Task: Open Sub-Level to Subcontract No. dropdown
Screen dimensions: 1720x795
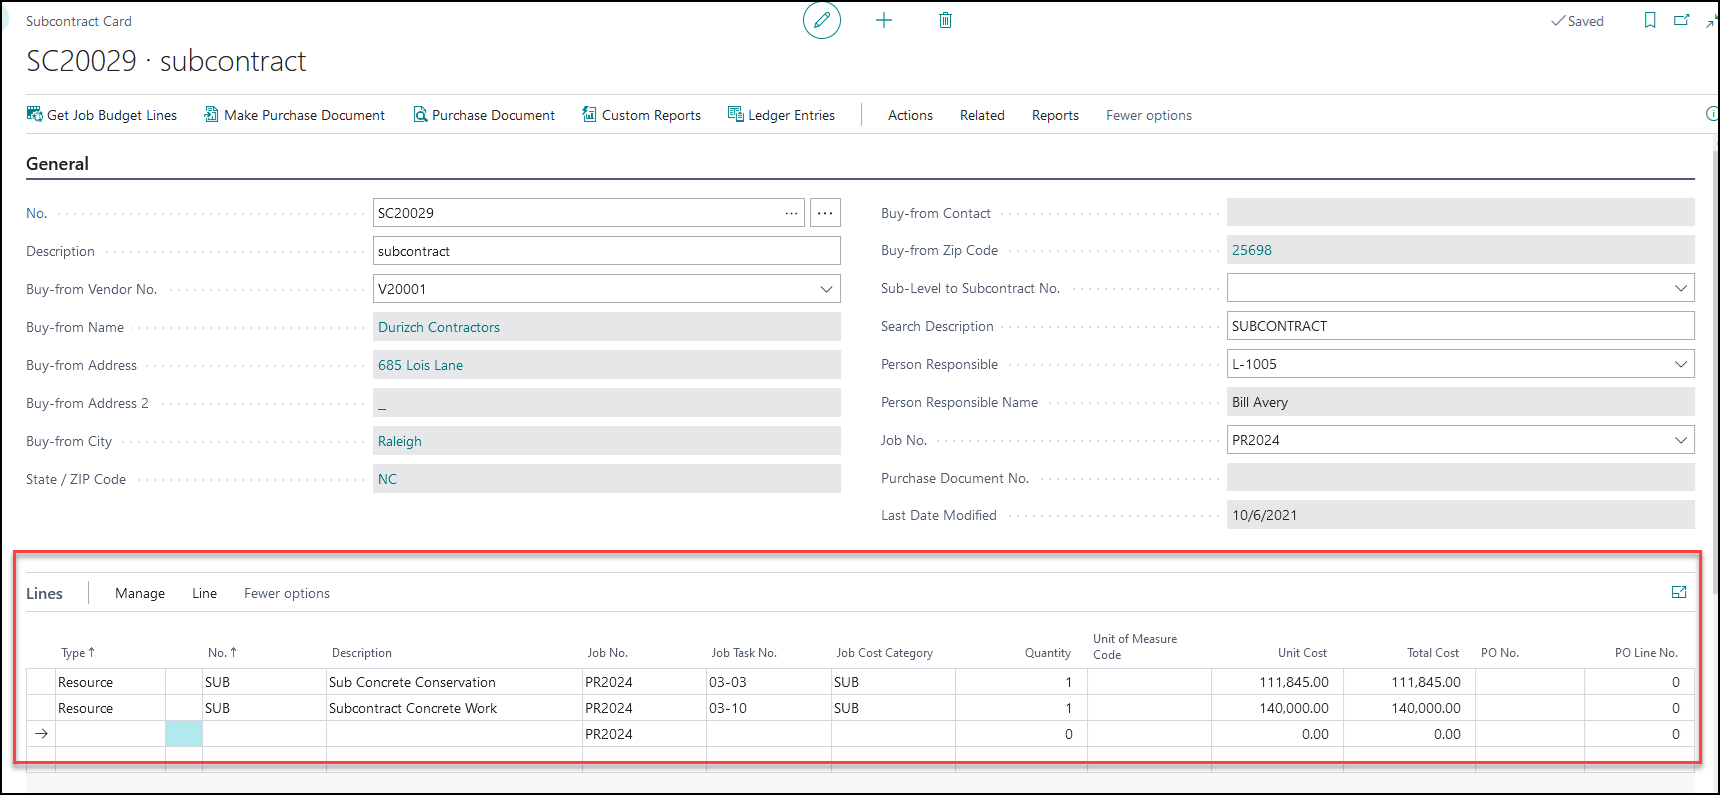Action: (1680, 288)
